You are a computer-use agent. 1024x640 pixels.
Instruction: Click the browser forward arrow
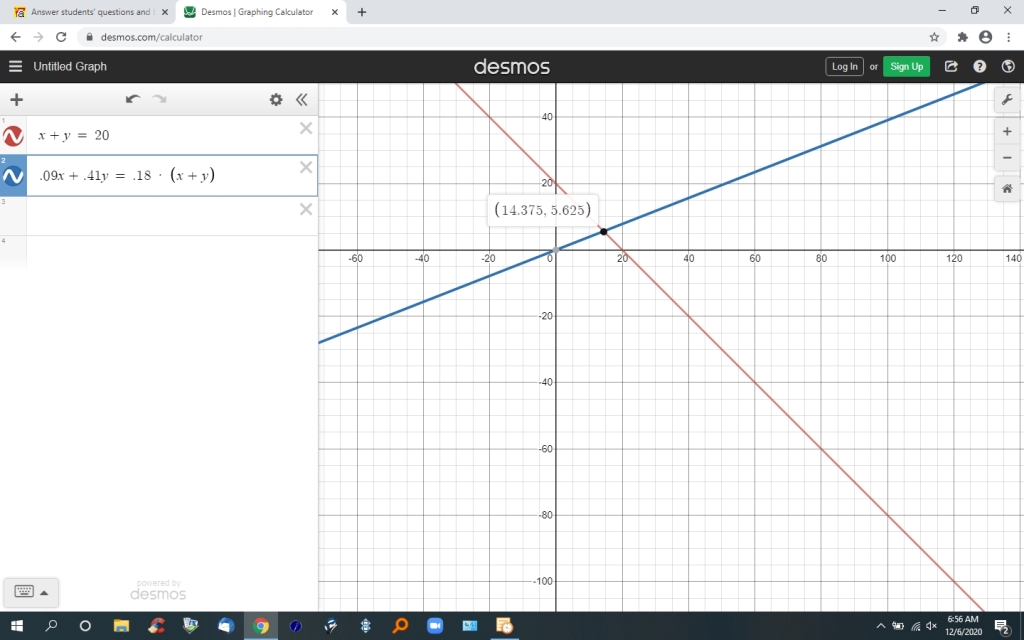tap(39, 37)
